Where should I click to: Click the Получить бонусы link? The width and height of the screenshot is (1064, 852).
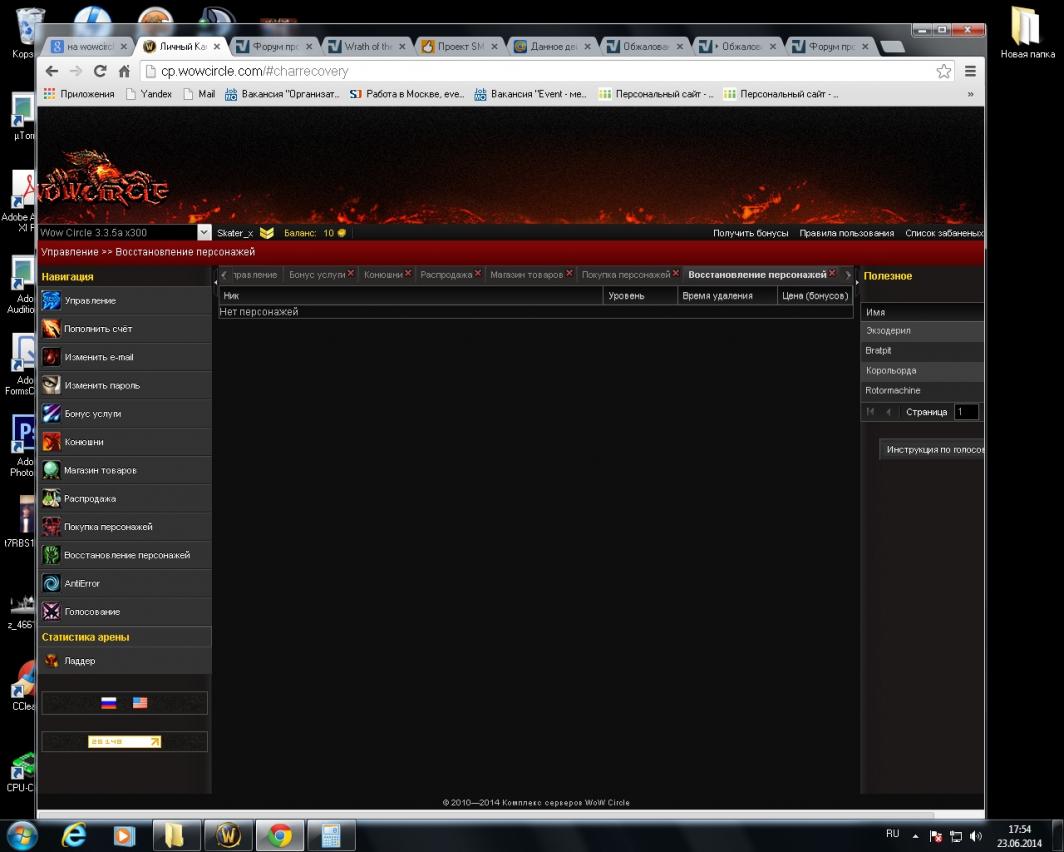click(x=751, y=233)
